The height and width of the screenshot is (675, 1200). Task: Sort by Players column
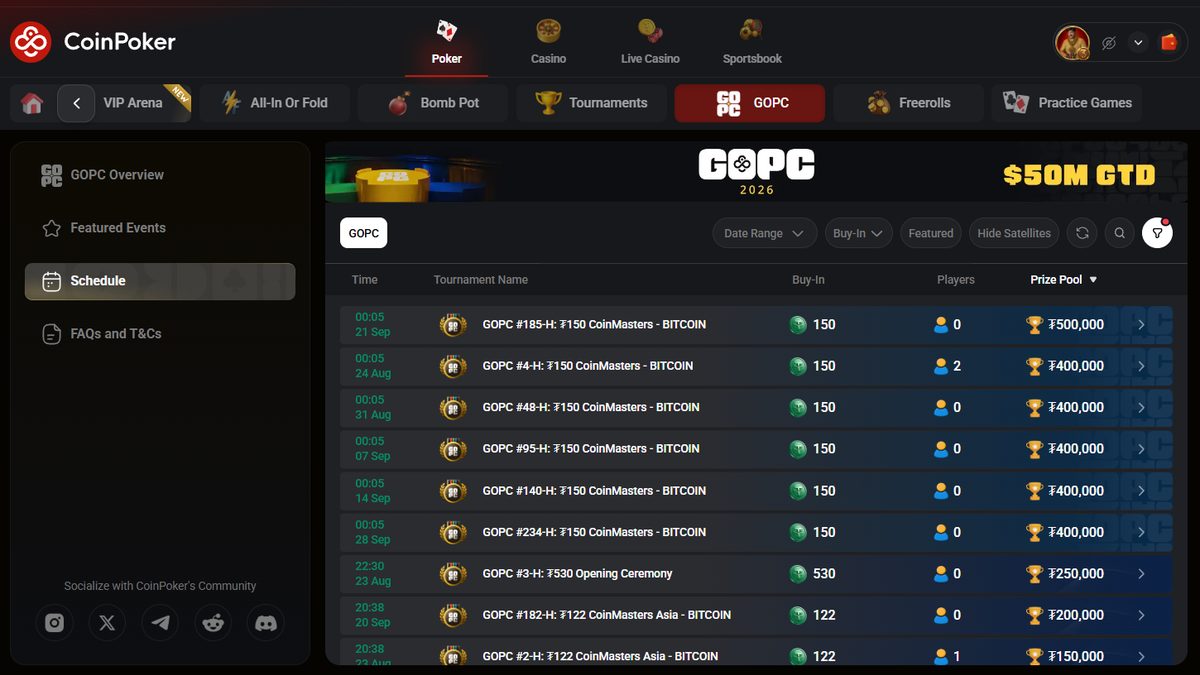pyautogui.click(x=956, y=280)
